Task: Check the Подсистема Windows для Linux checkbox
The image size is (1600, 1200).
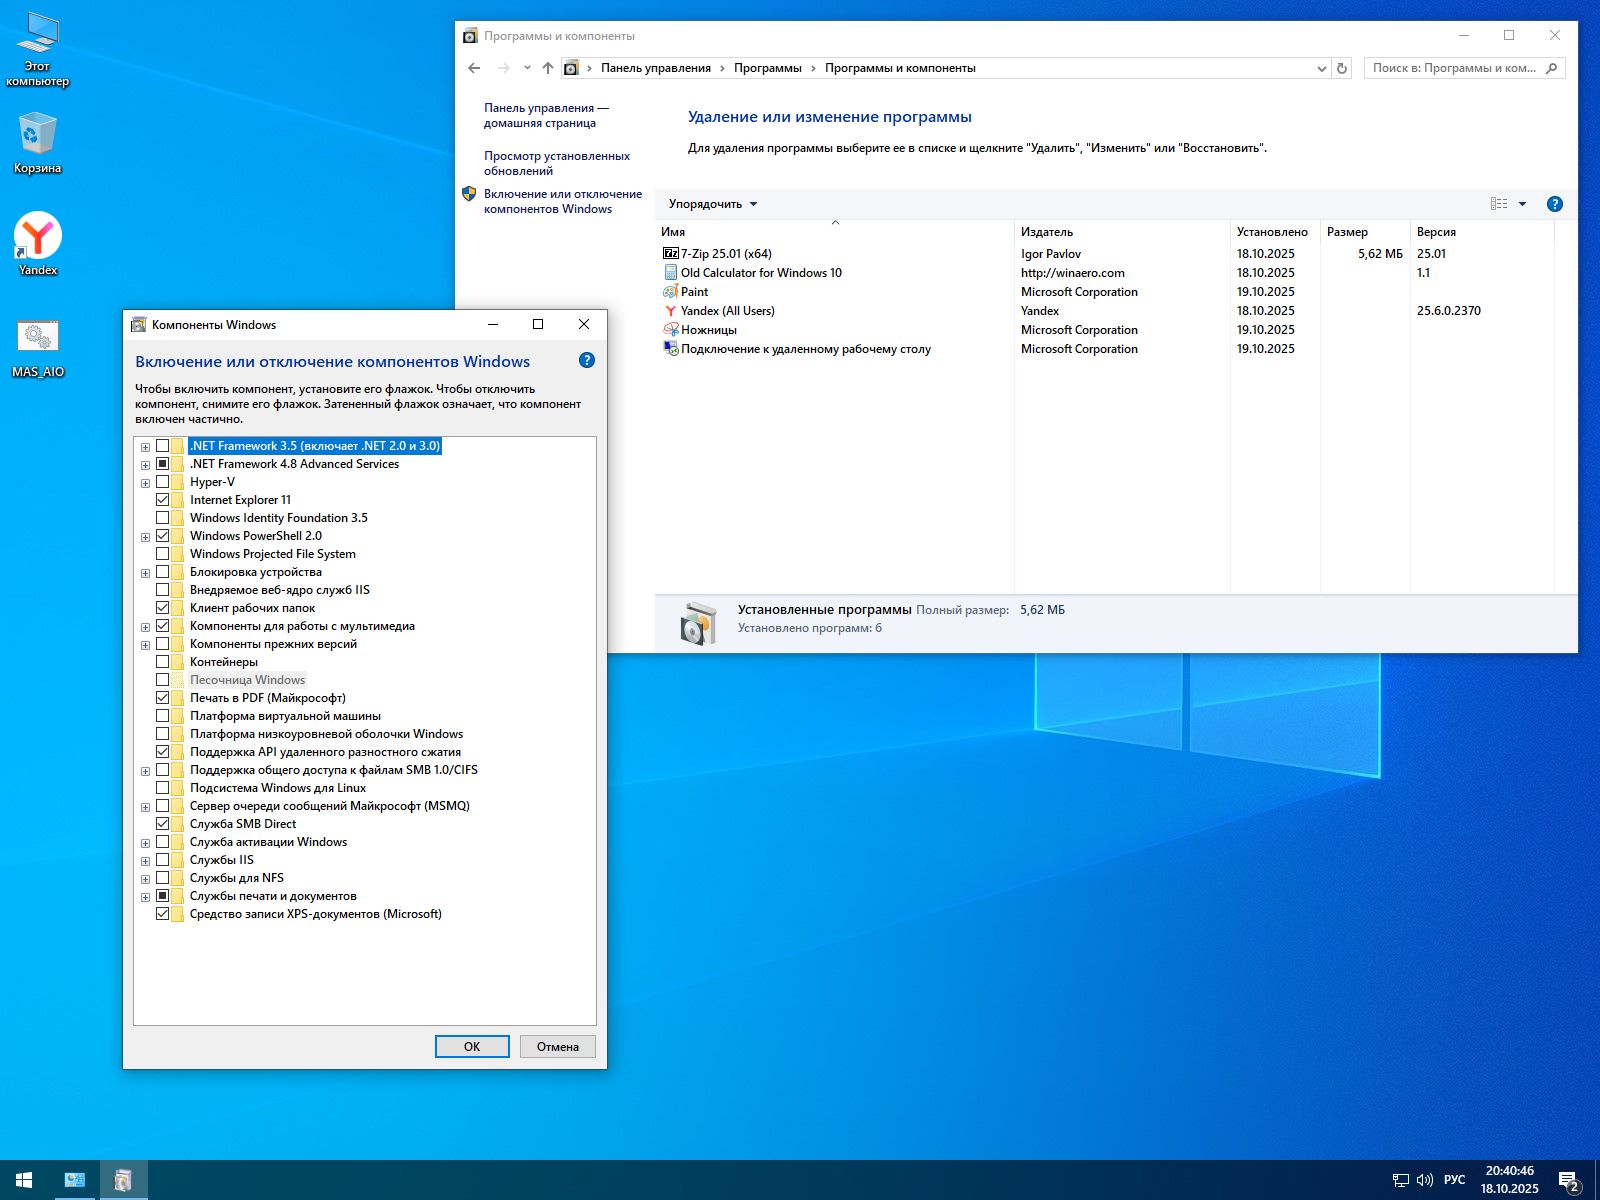Action: coord(162,788)
